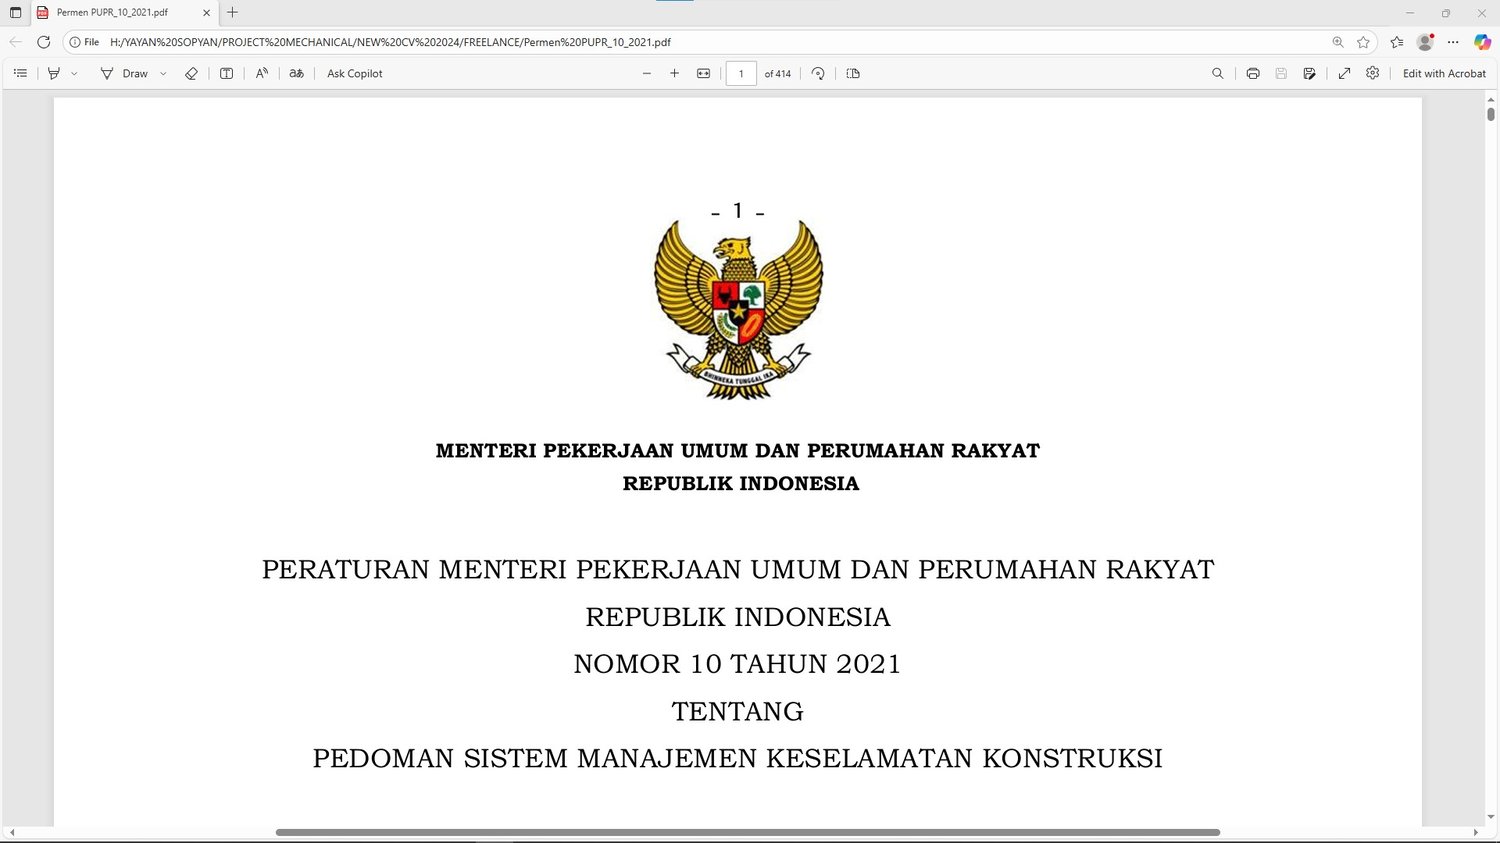Zoom in on the PDF

675,73
